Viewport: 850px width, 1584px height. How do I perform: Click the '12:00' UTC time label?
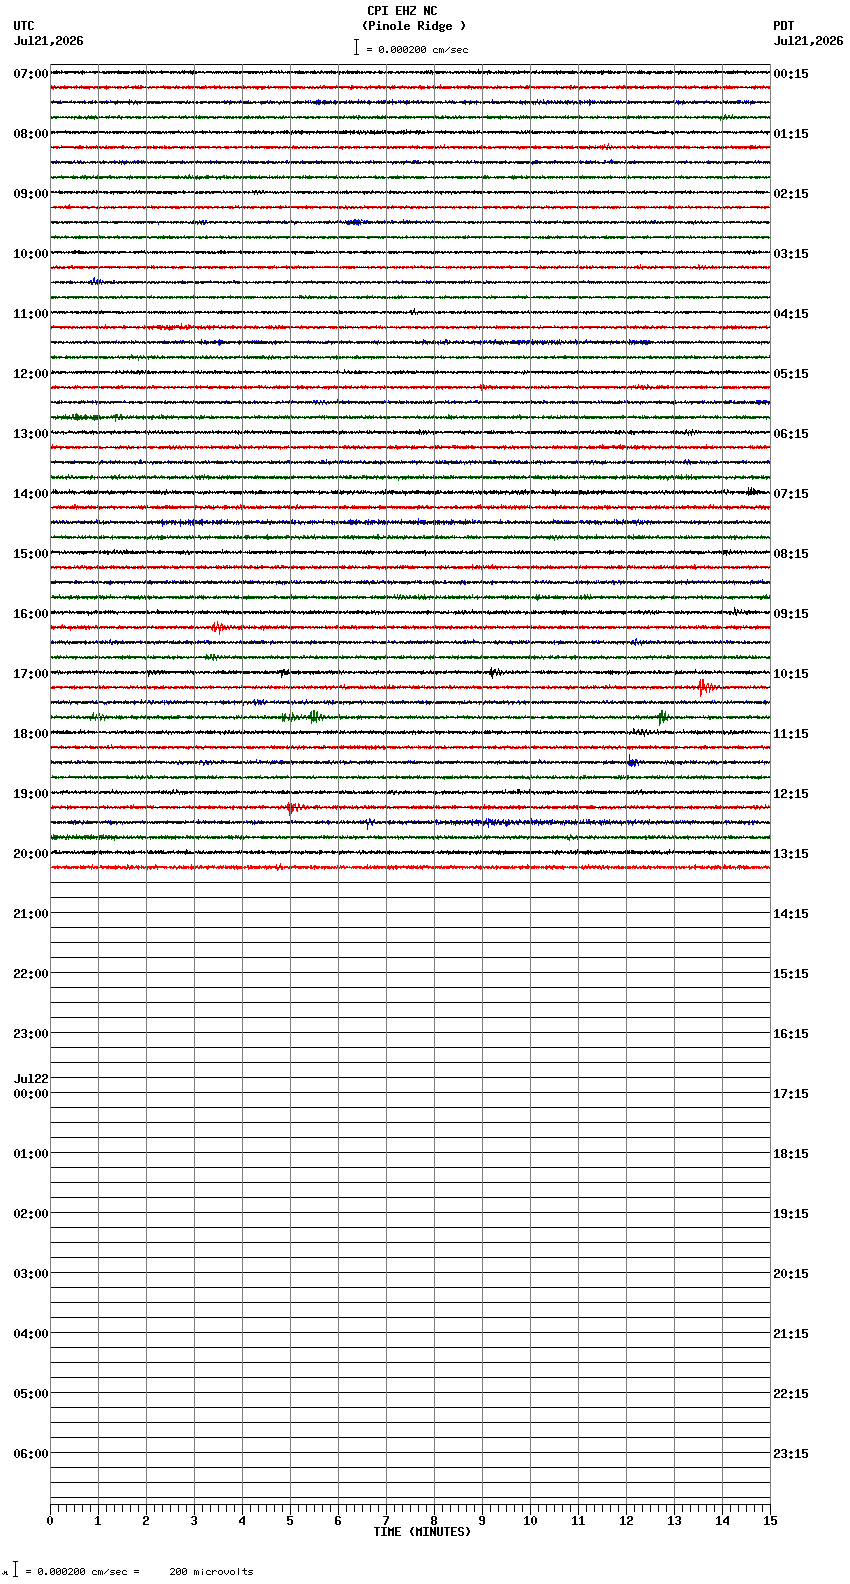[31, 374]
